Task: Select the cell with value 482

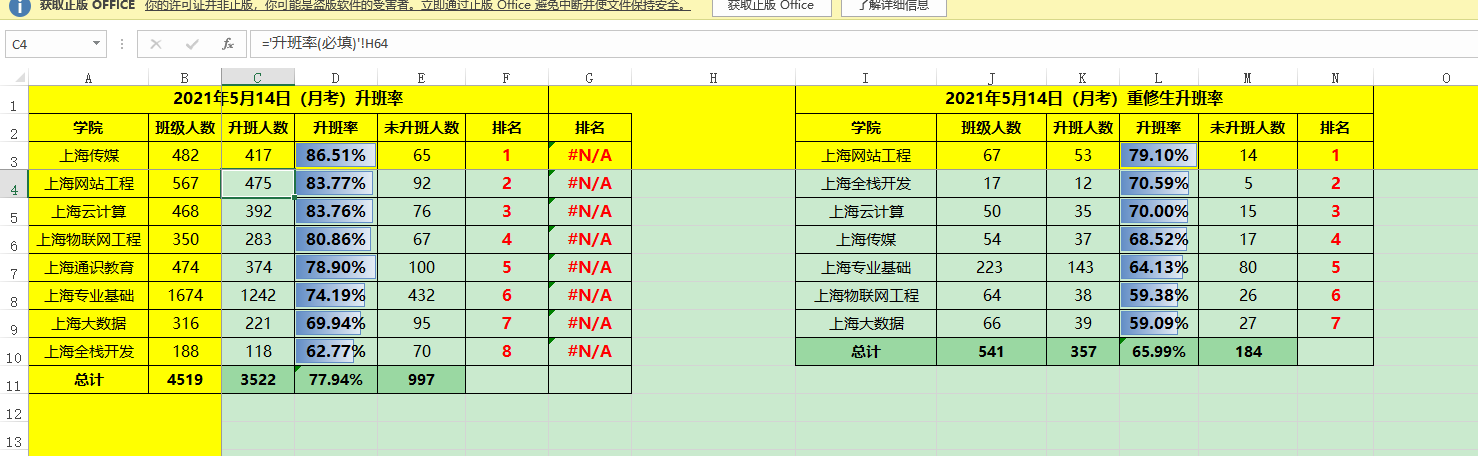Action: (185, 156)
